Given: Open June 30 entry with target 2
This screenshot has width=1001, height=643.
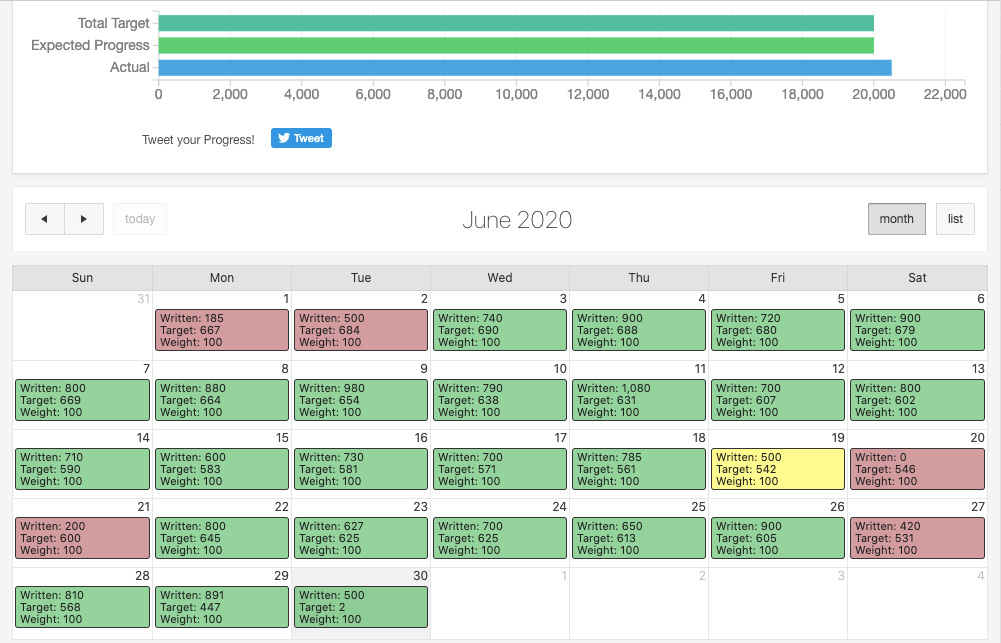Looking at the screenshot, I should pyautogui.click(x=361, y=607).
